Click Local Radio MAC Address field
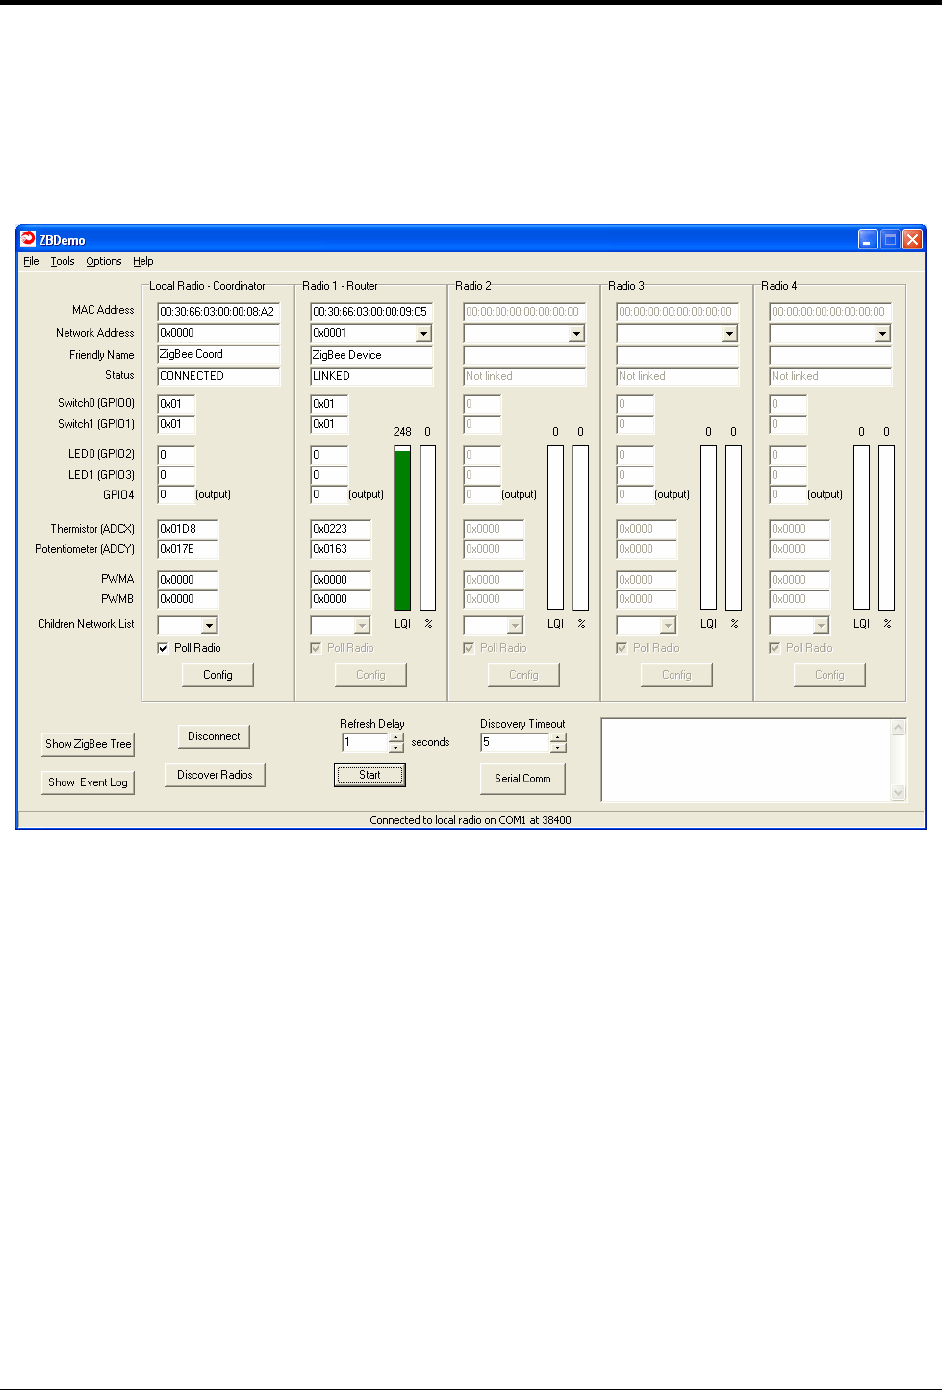The height and width of the screenshot is (1390, 942). (x=219, y=312)
